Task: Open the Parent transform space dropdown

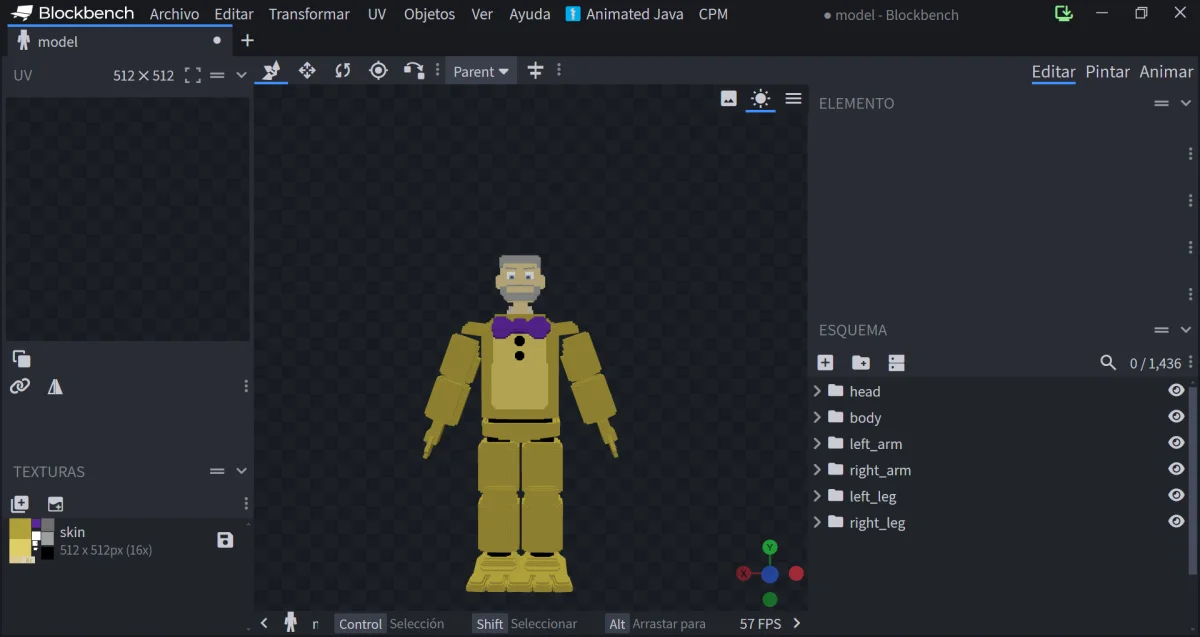Action: point(481,71)
